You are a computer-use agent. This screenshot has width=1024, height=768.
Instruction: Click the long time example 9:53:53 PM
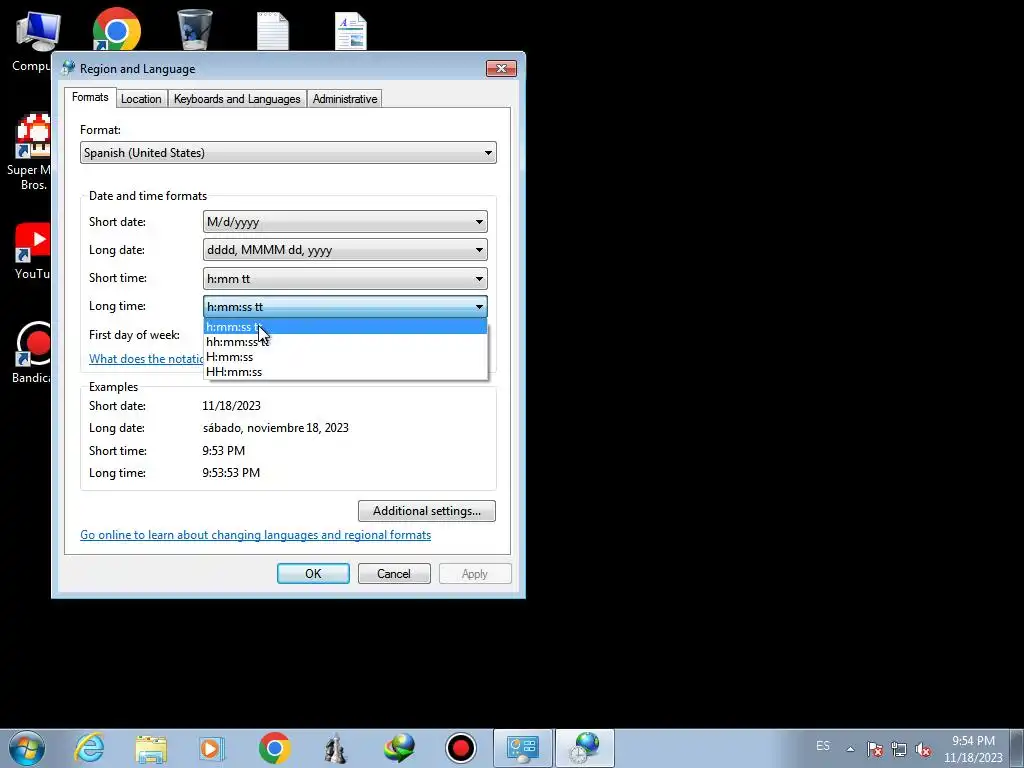231,473
